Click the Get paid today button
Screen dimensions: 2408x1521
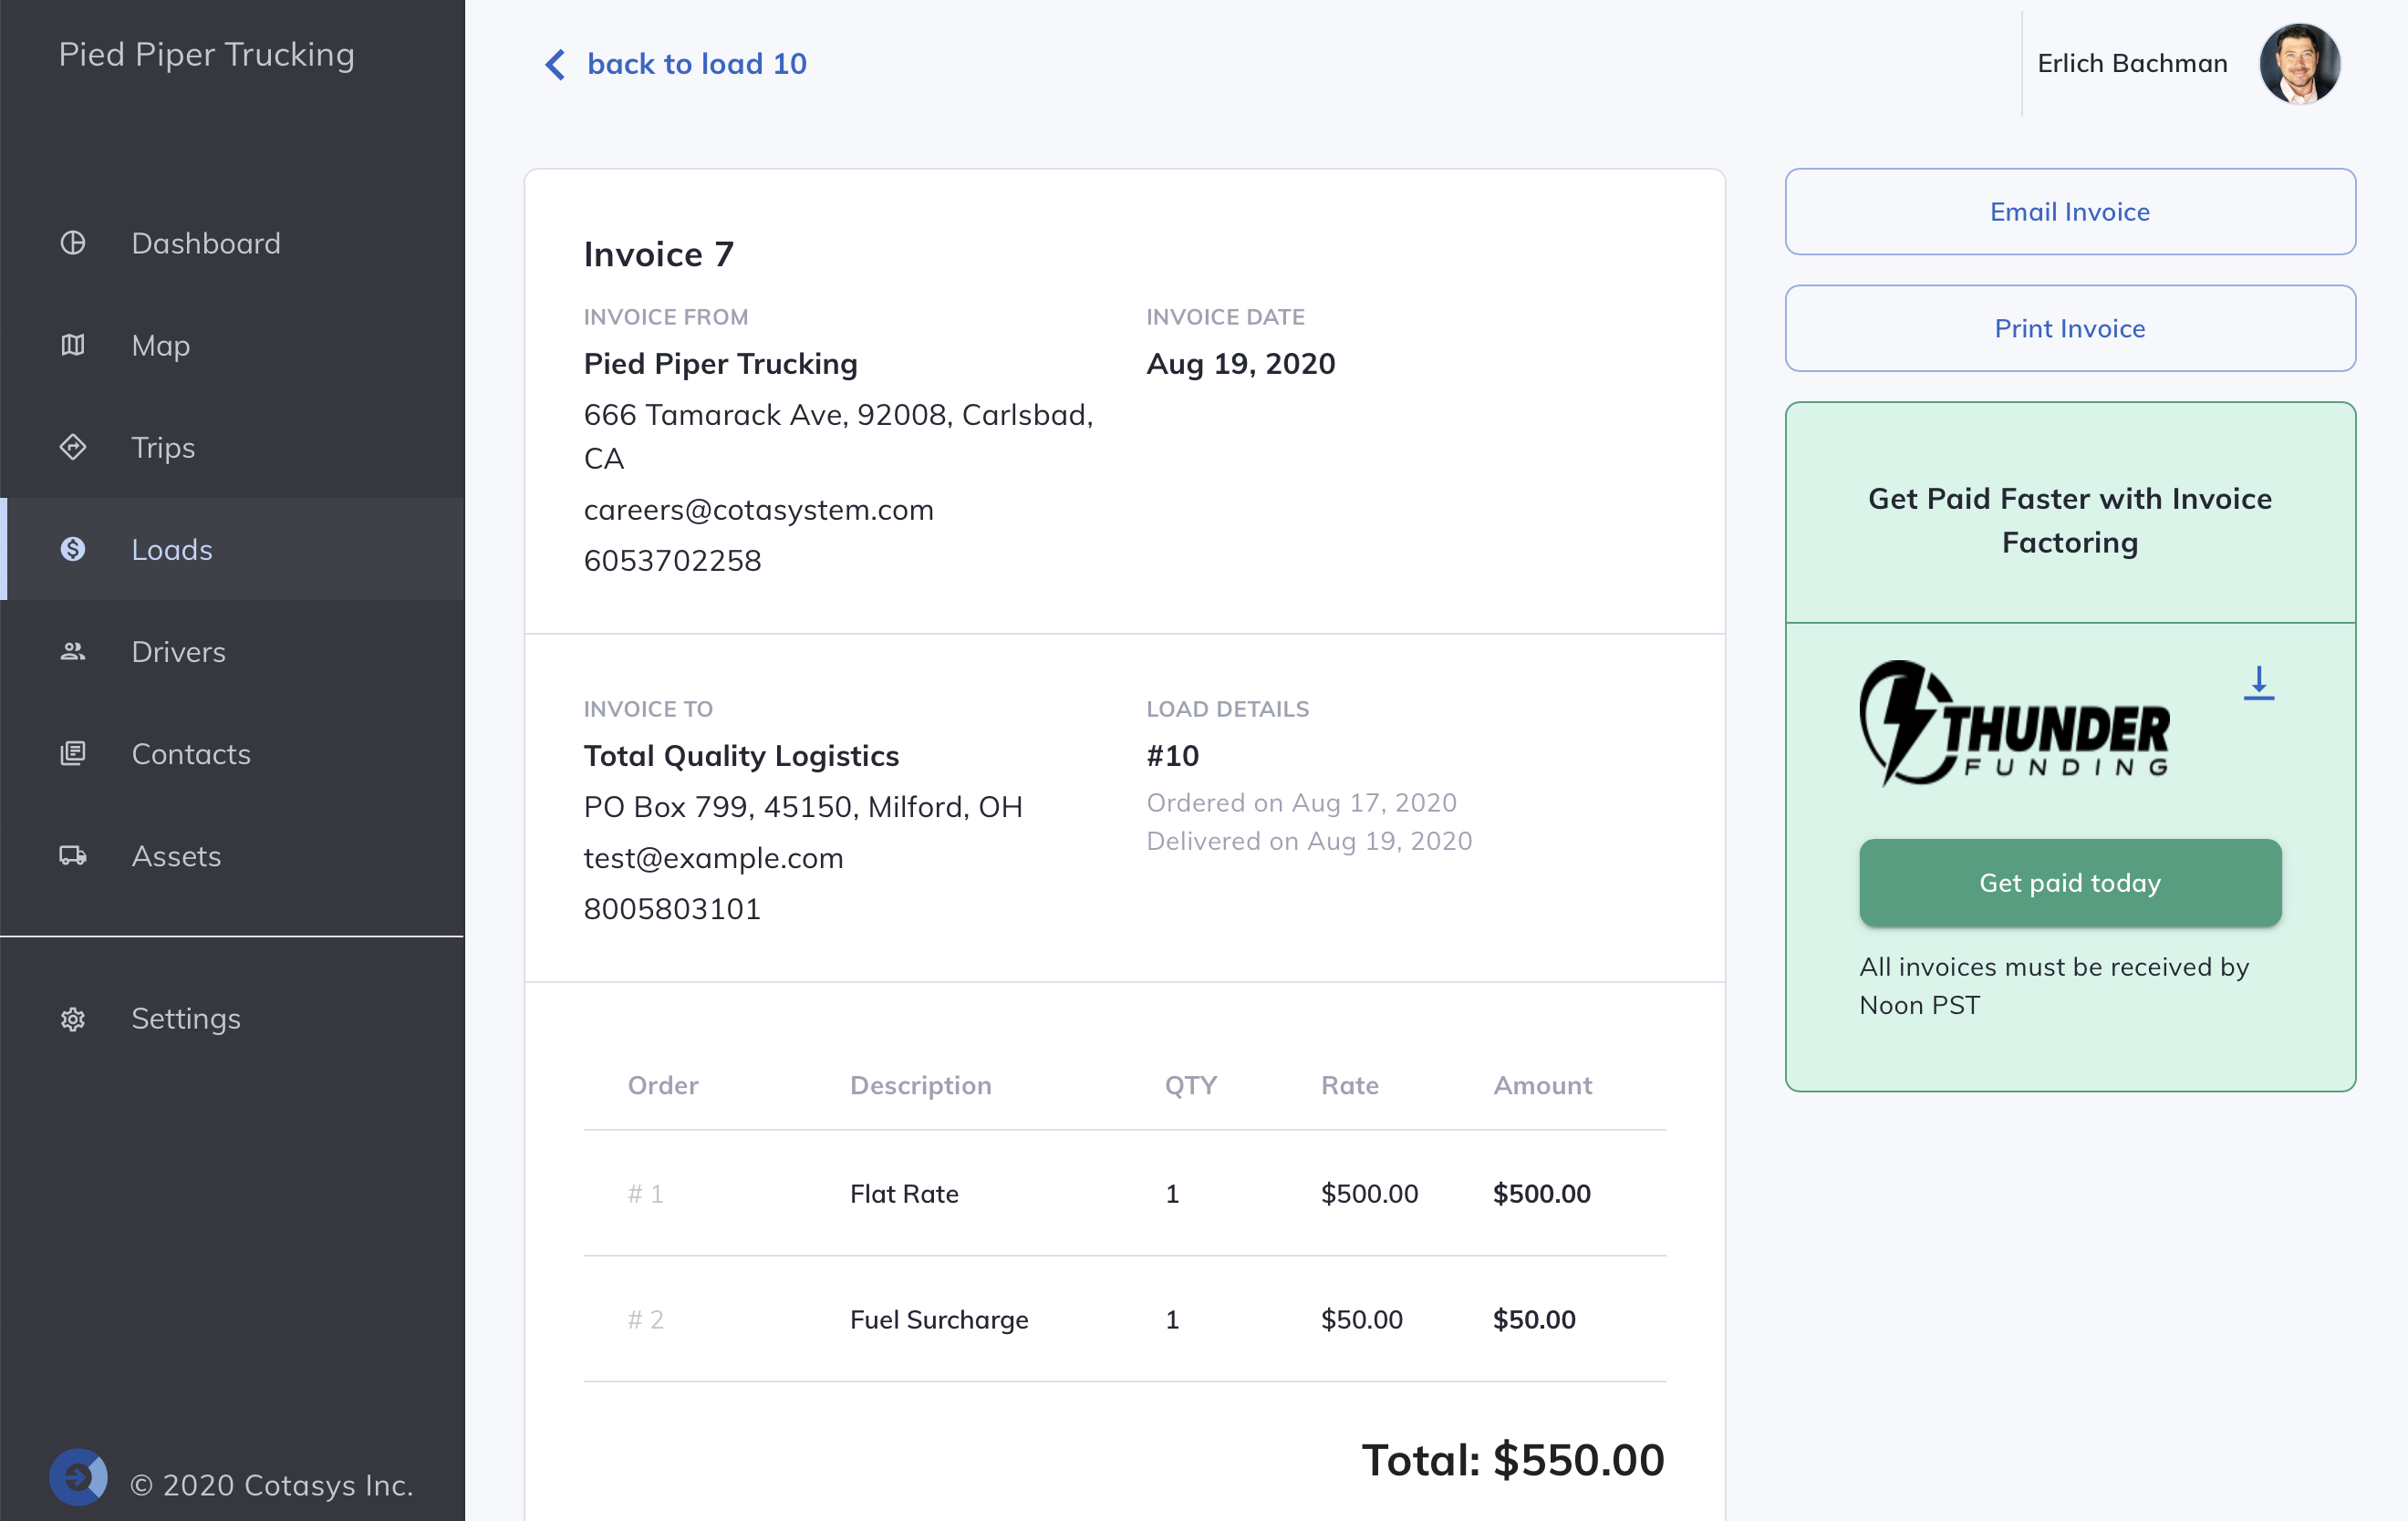tap(2069, 883)
